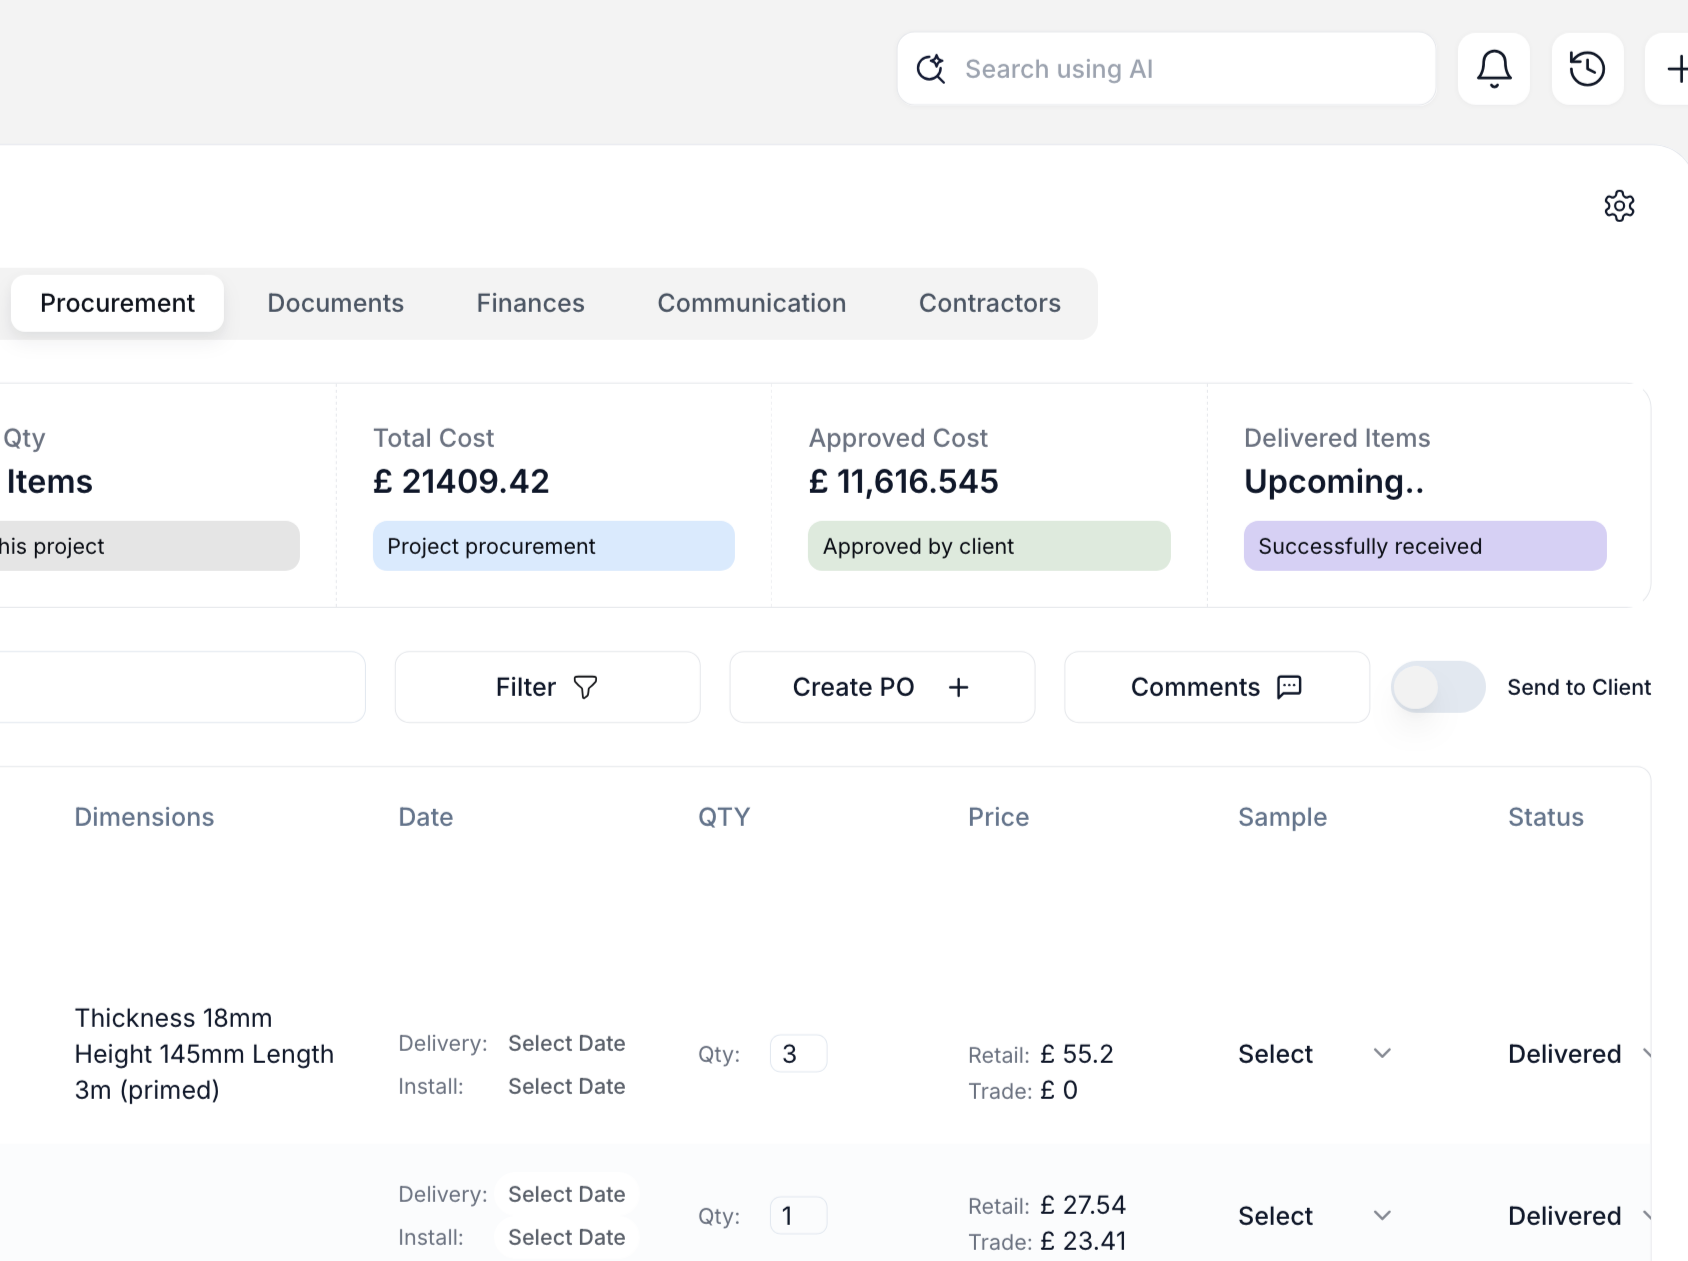
Task: Click the AI search sparkle icon
Action: point(931,69)
